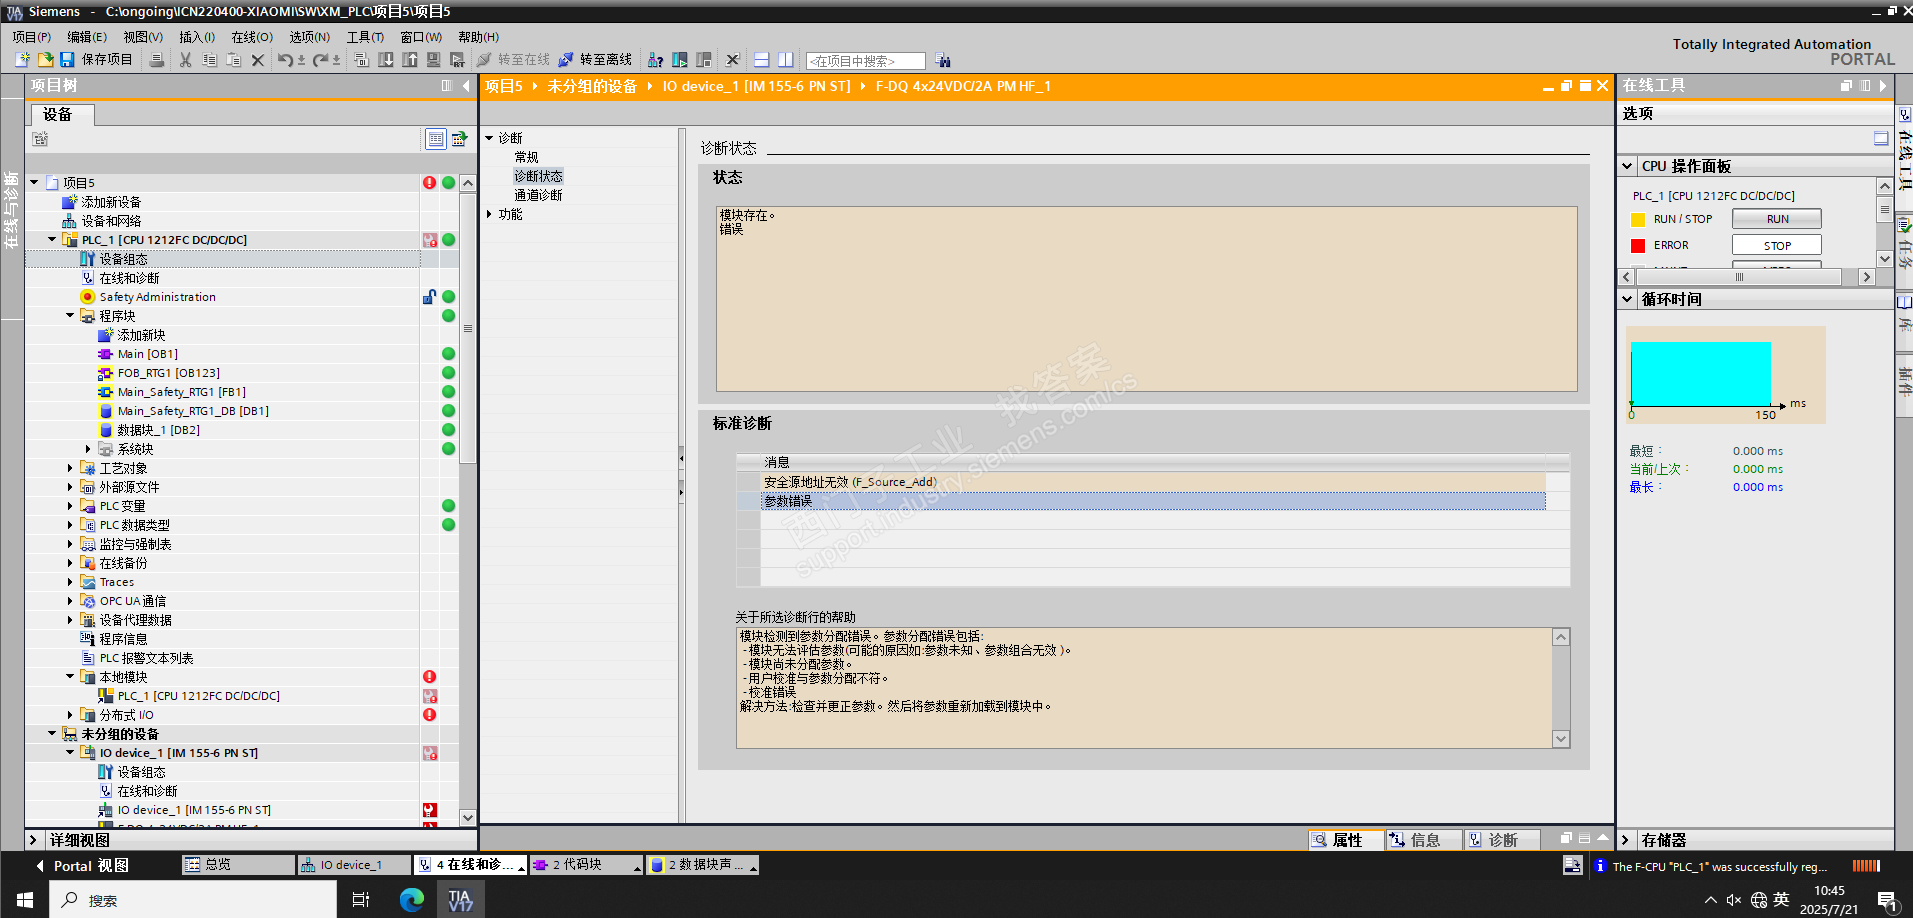1913x918 pixels.
Task: Open the 工具(T) menu
Action: click(x=365, y=37)
